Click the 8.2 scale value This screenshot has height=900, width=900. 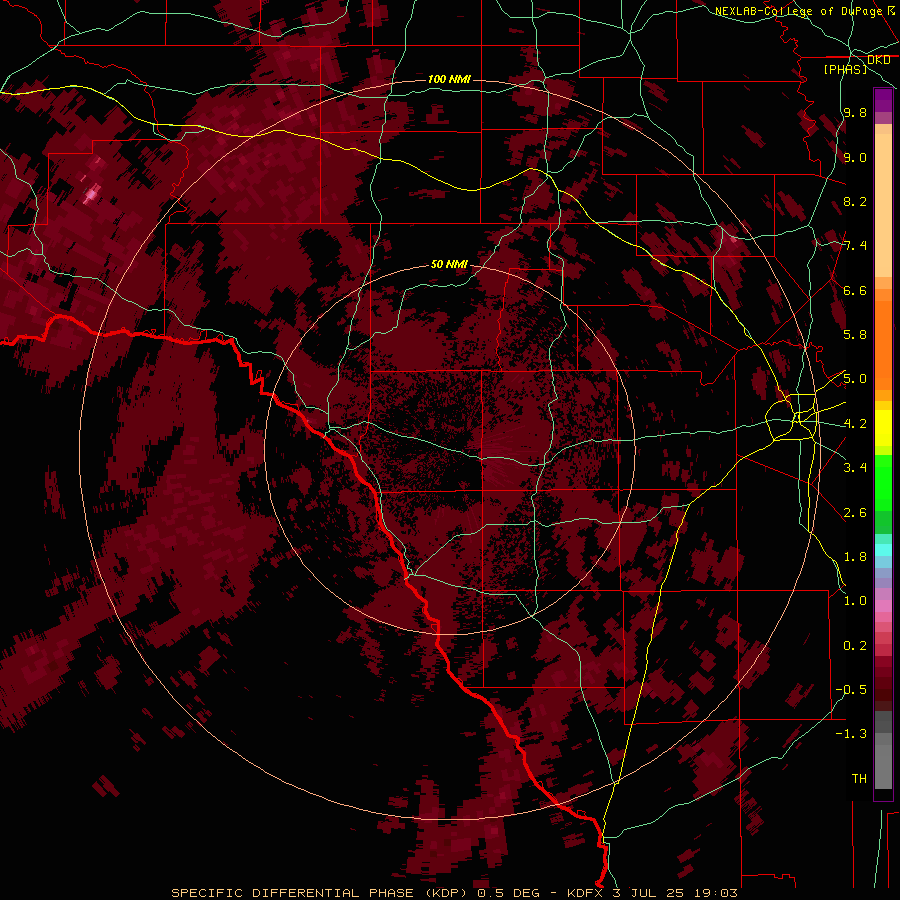pyautogui.click(x=855, y=201)
